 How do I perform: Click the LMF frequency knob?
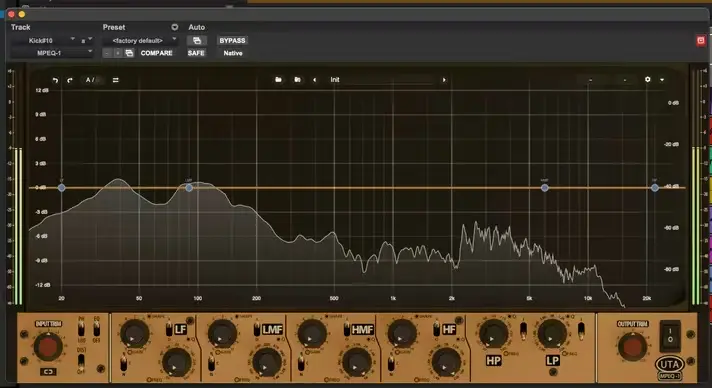(x=266, y=363)
